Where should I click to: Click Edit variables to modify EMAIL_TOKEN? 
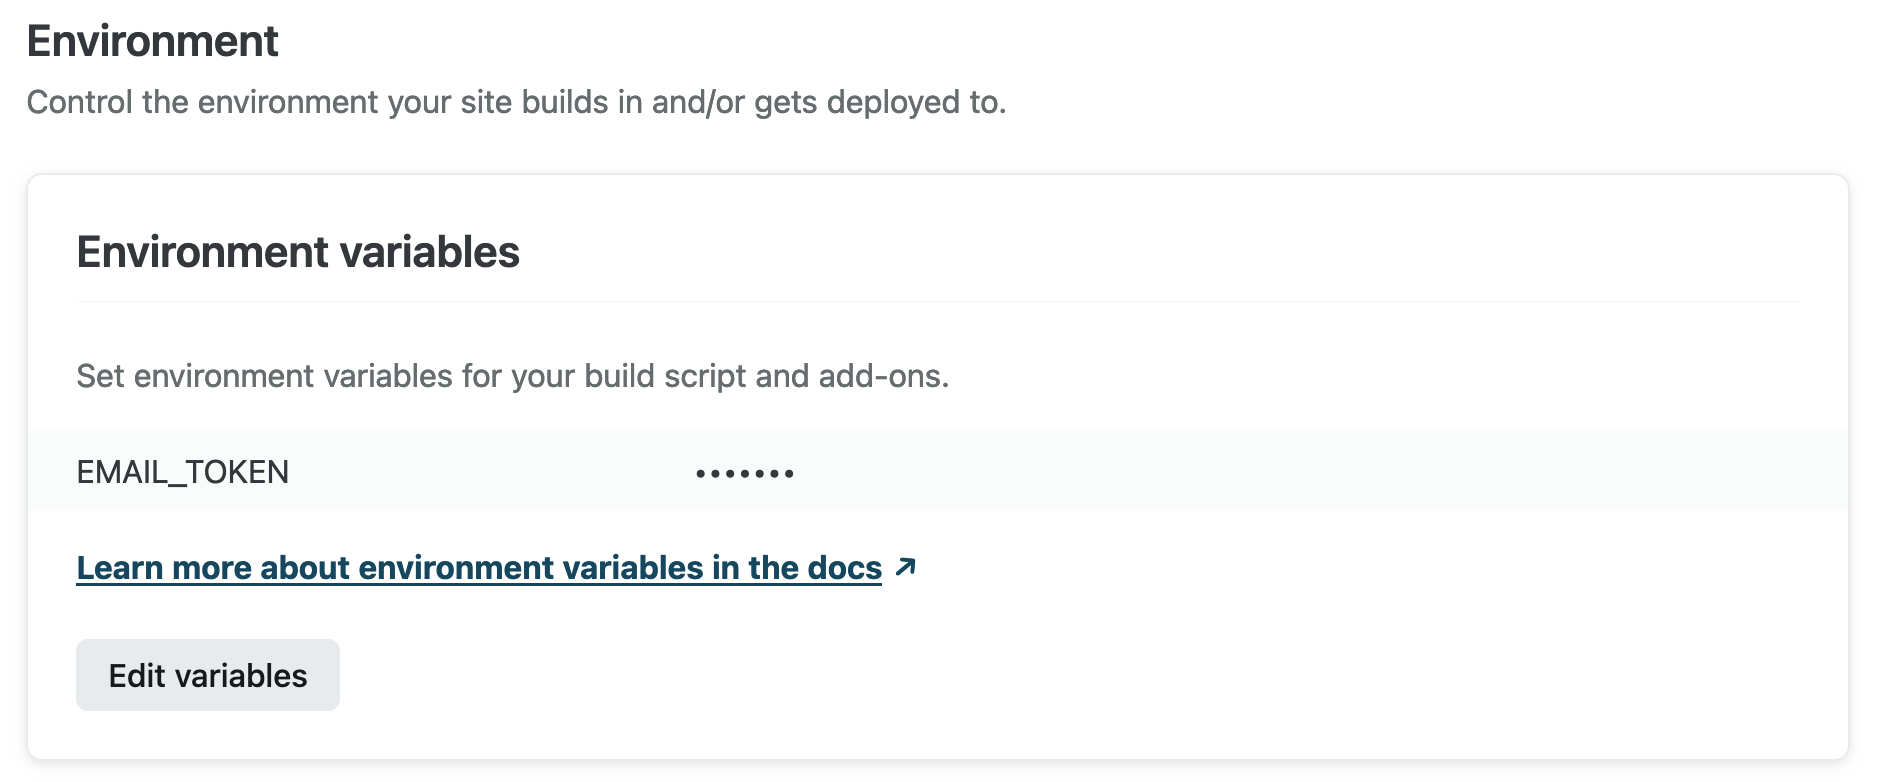point(207,674)
